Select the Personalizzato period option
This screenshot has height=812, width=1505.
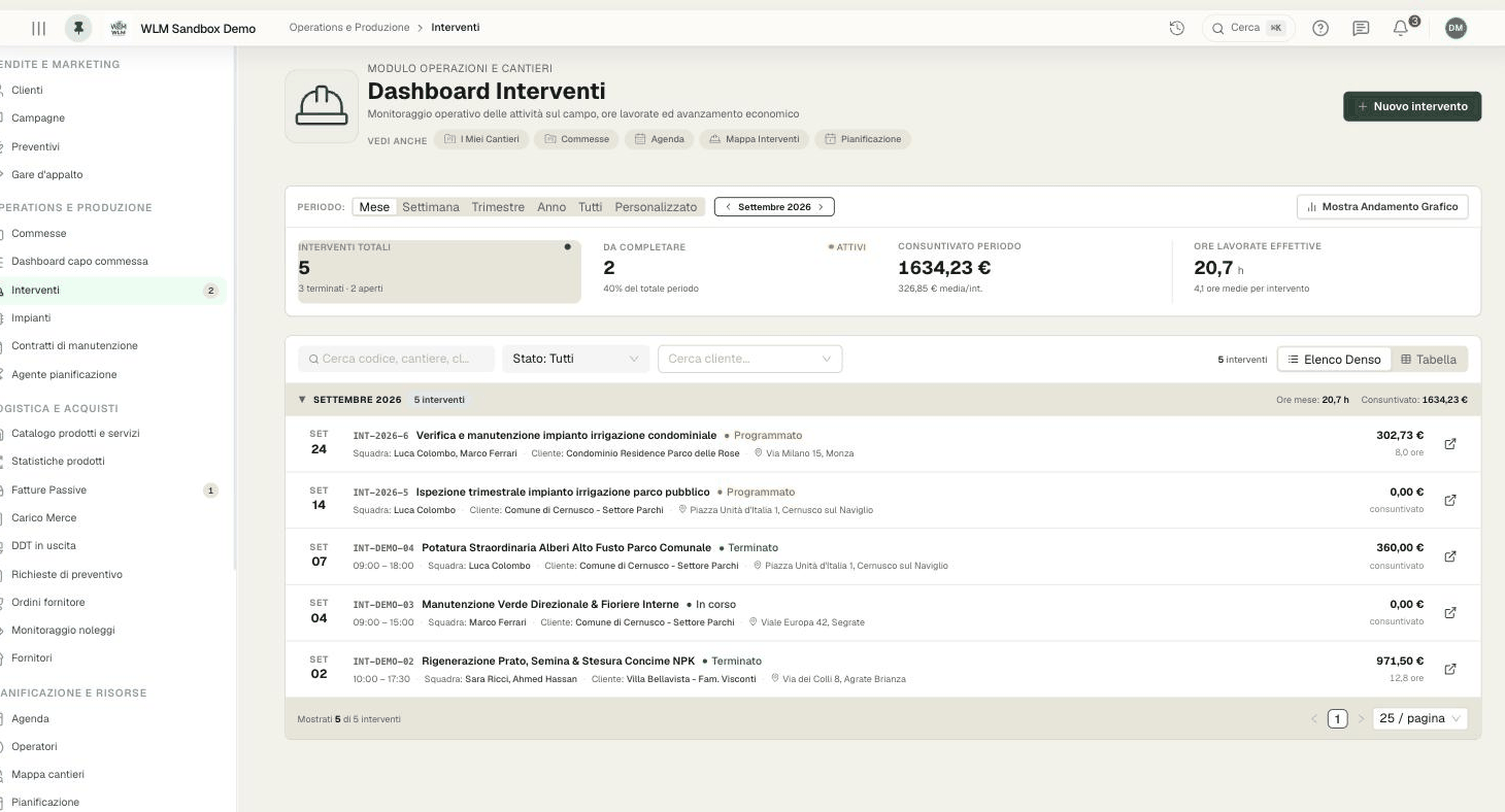pos(656,207)
